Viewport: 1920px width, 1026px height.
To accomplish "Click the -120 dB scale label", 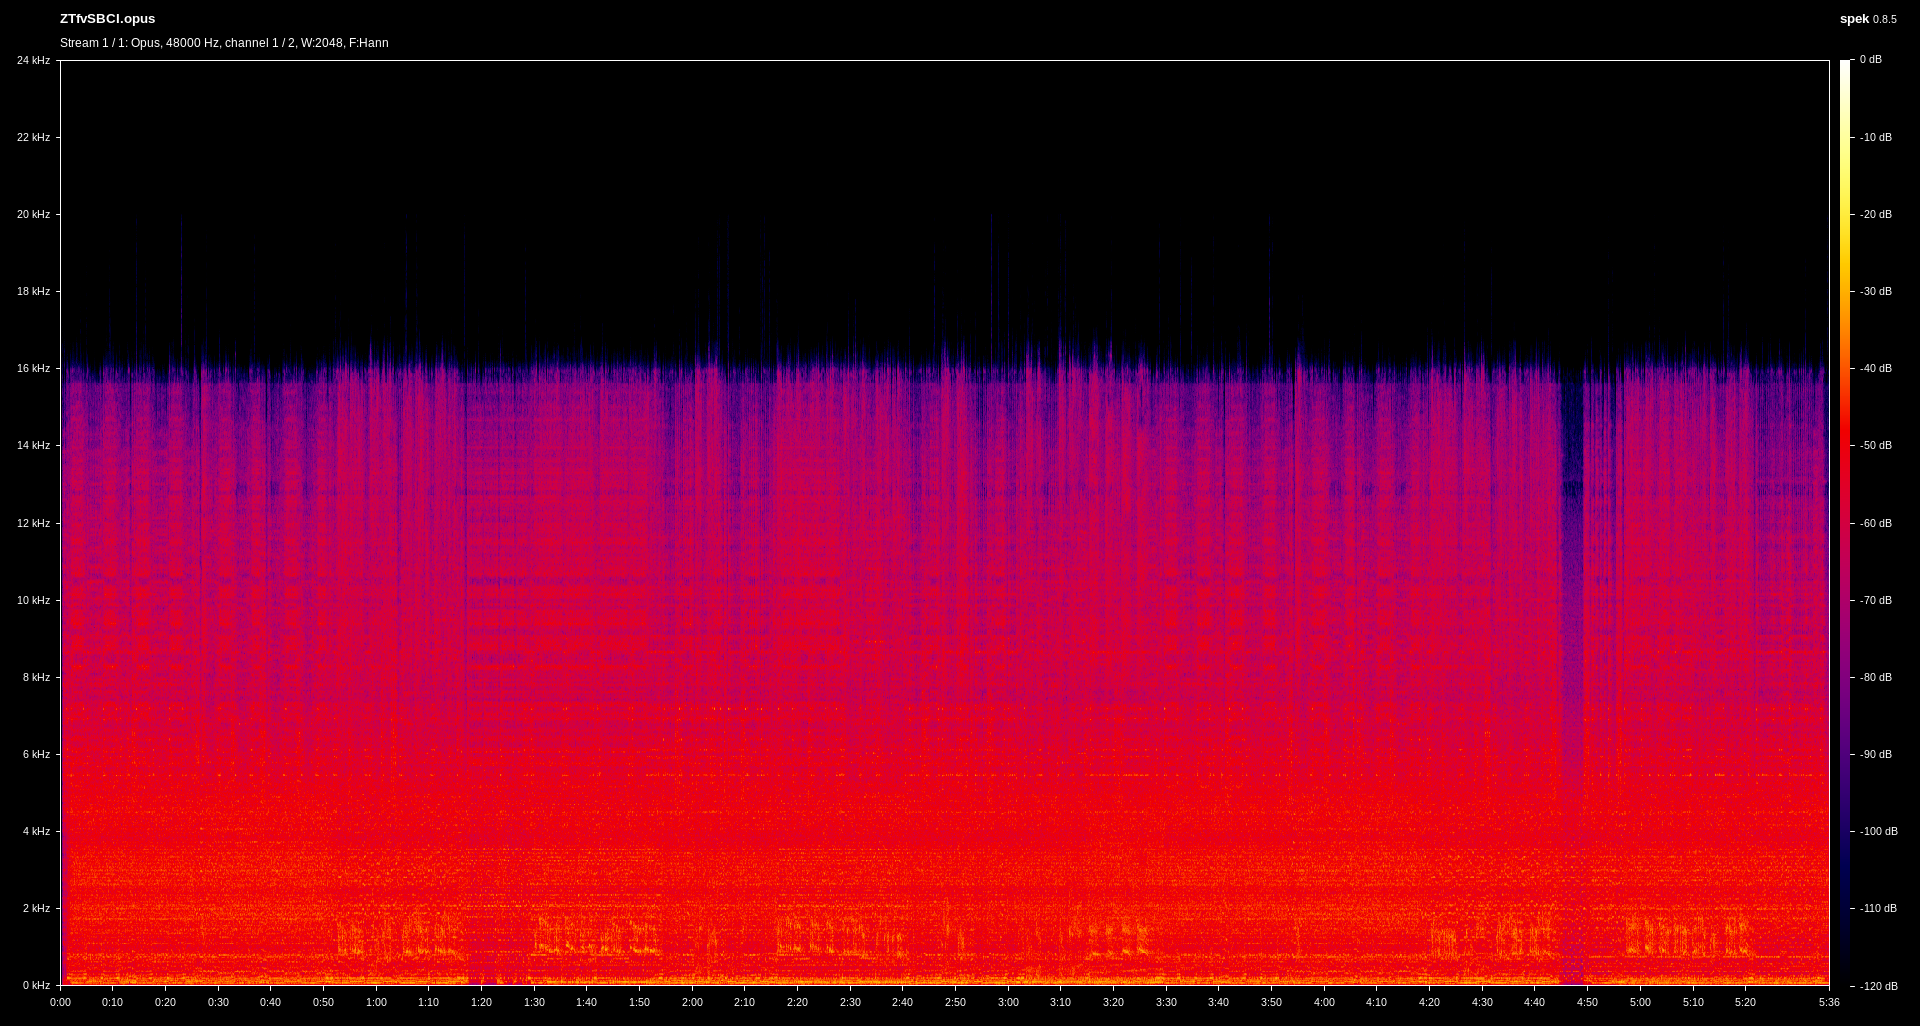I will (x=1878, y=987).
